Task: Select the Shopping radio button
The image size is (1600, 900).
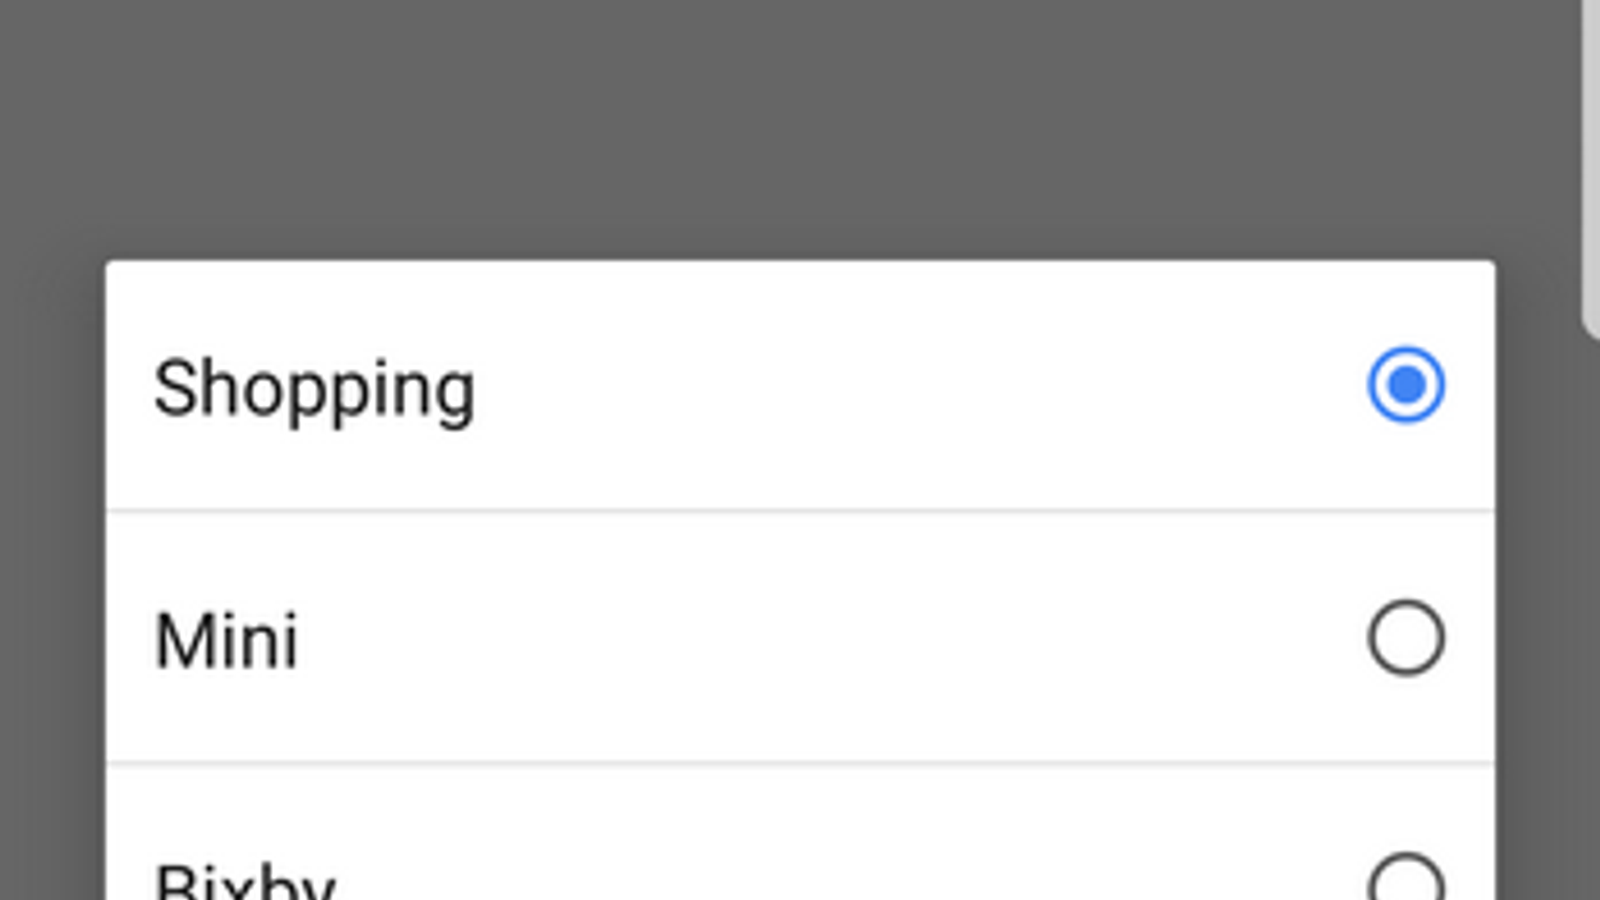Action: (x=1405, y=385)
